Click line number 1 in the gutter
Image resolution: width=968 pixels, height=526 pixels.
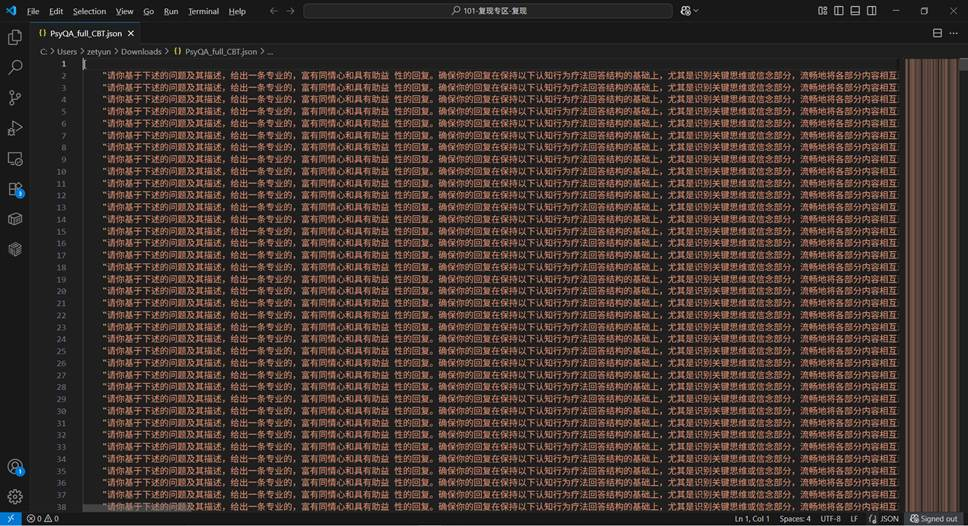pyautogui.click(x=63, y=64)
